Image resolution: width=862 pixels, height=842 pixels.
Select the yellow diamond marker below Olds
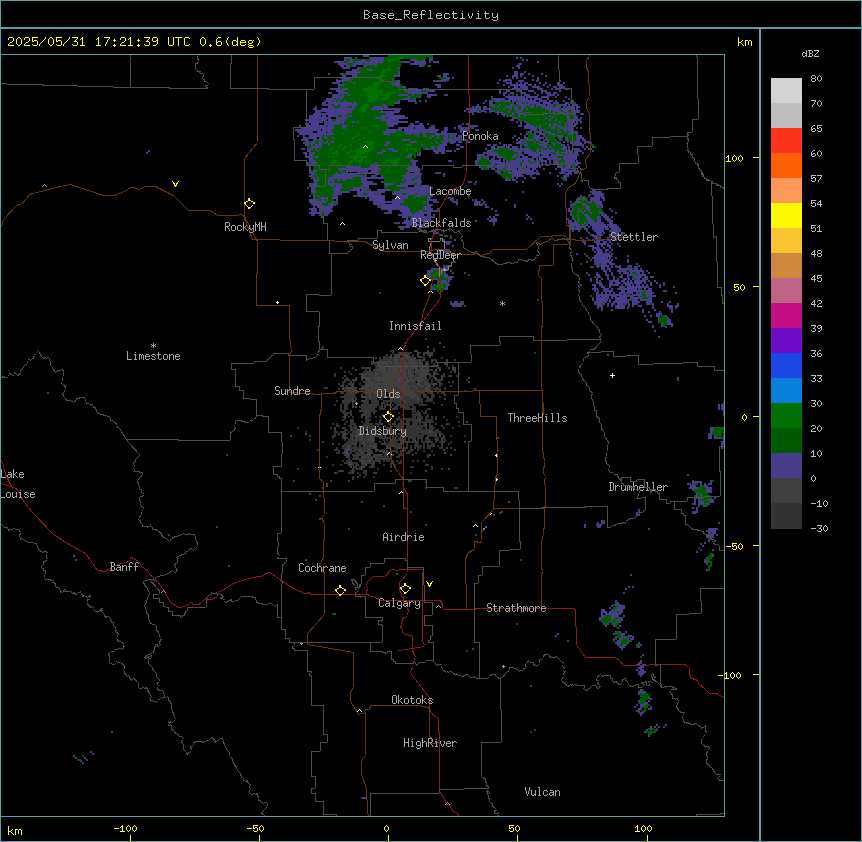389,417
